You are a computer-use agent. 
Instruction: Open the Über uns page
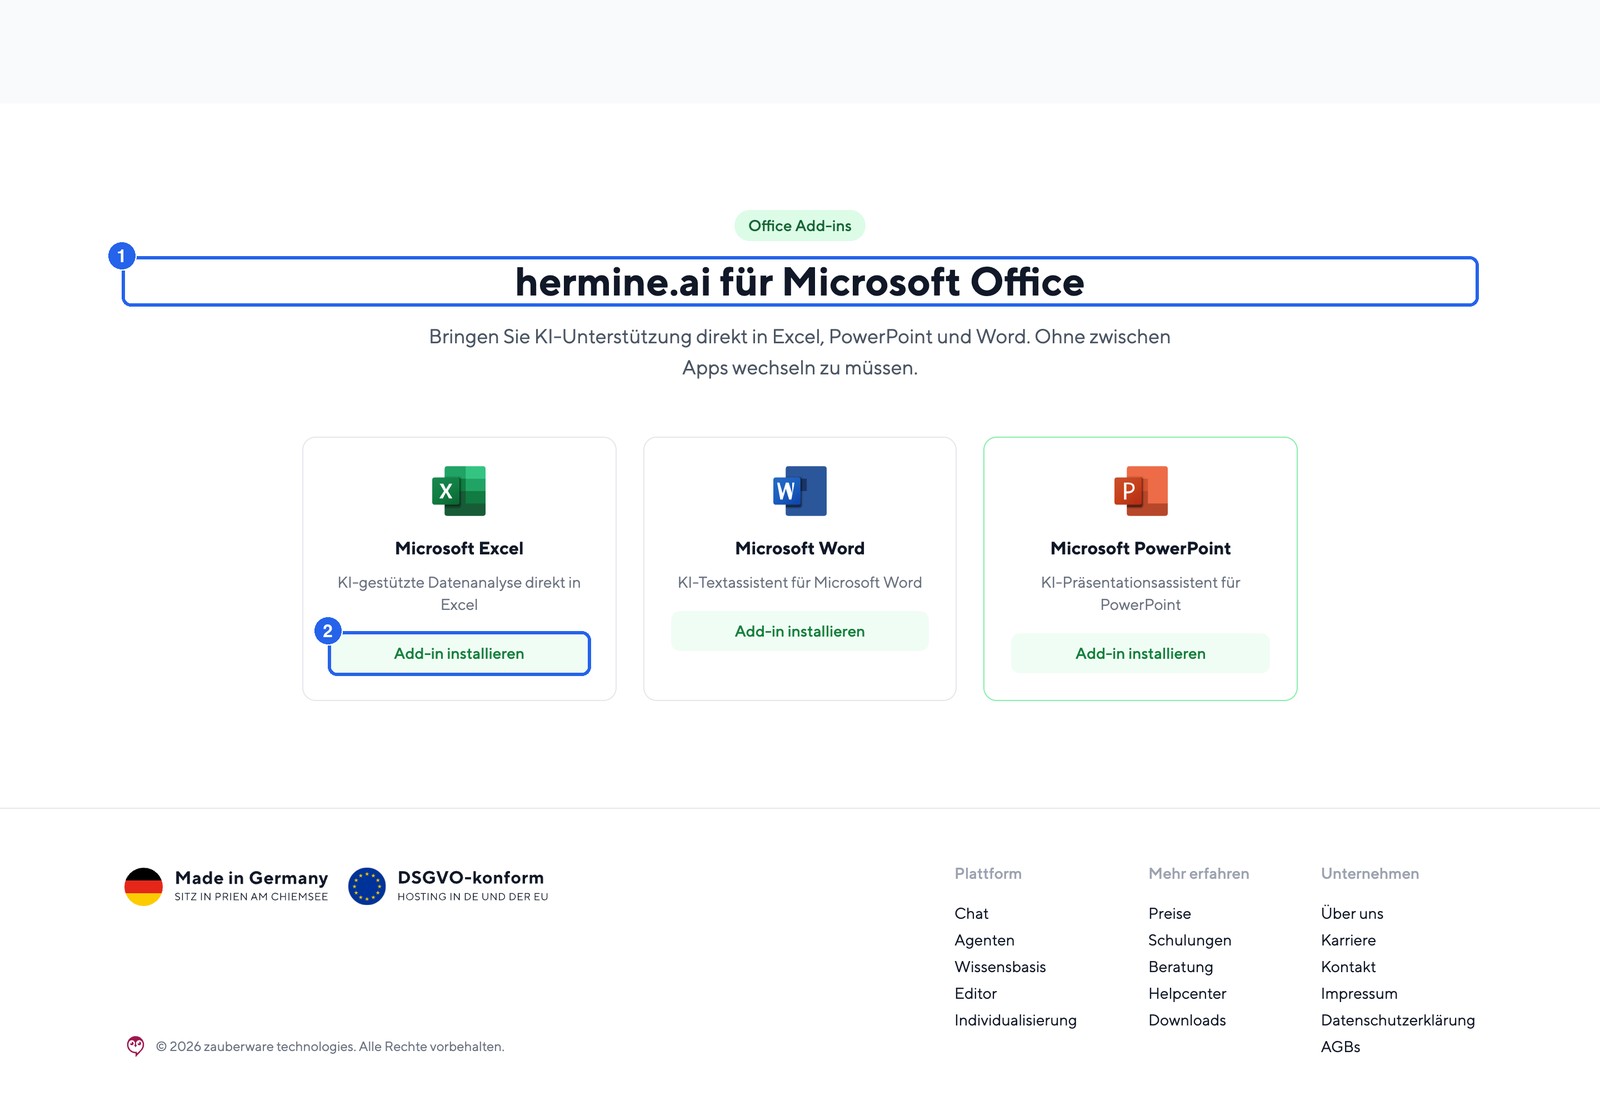point(1352,913)
